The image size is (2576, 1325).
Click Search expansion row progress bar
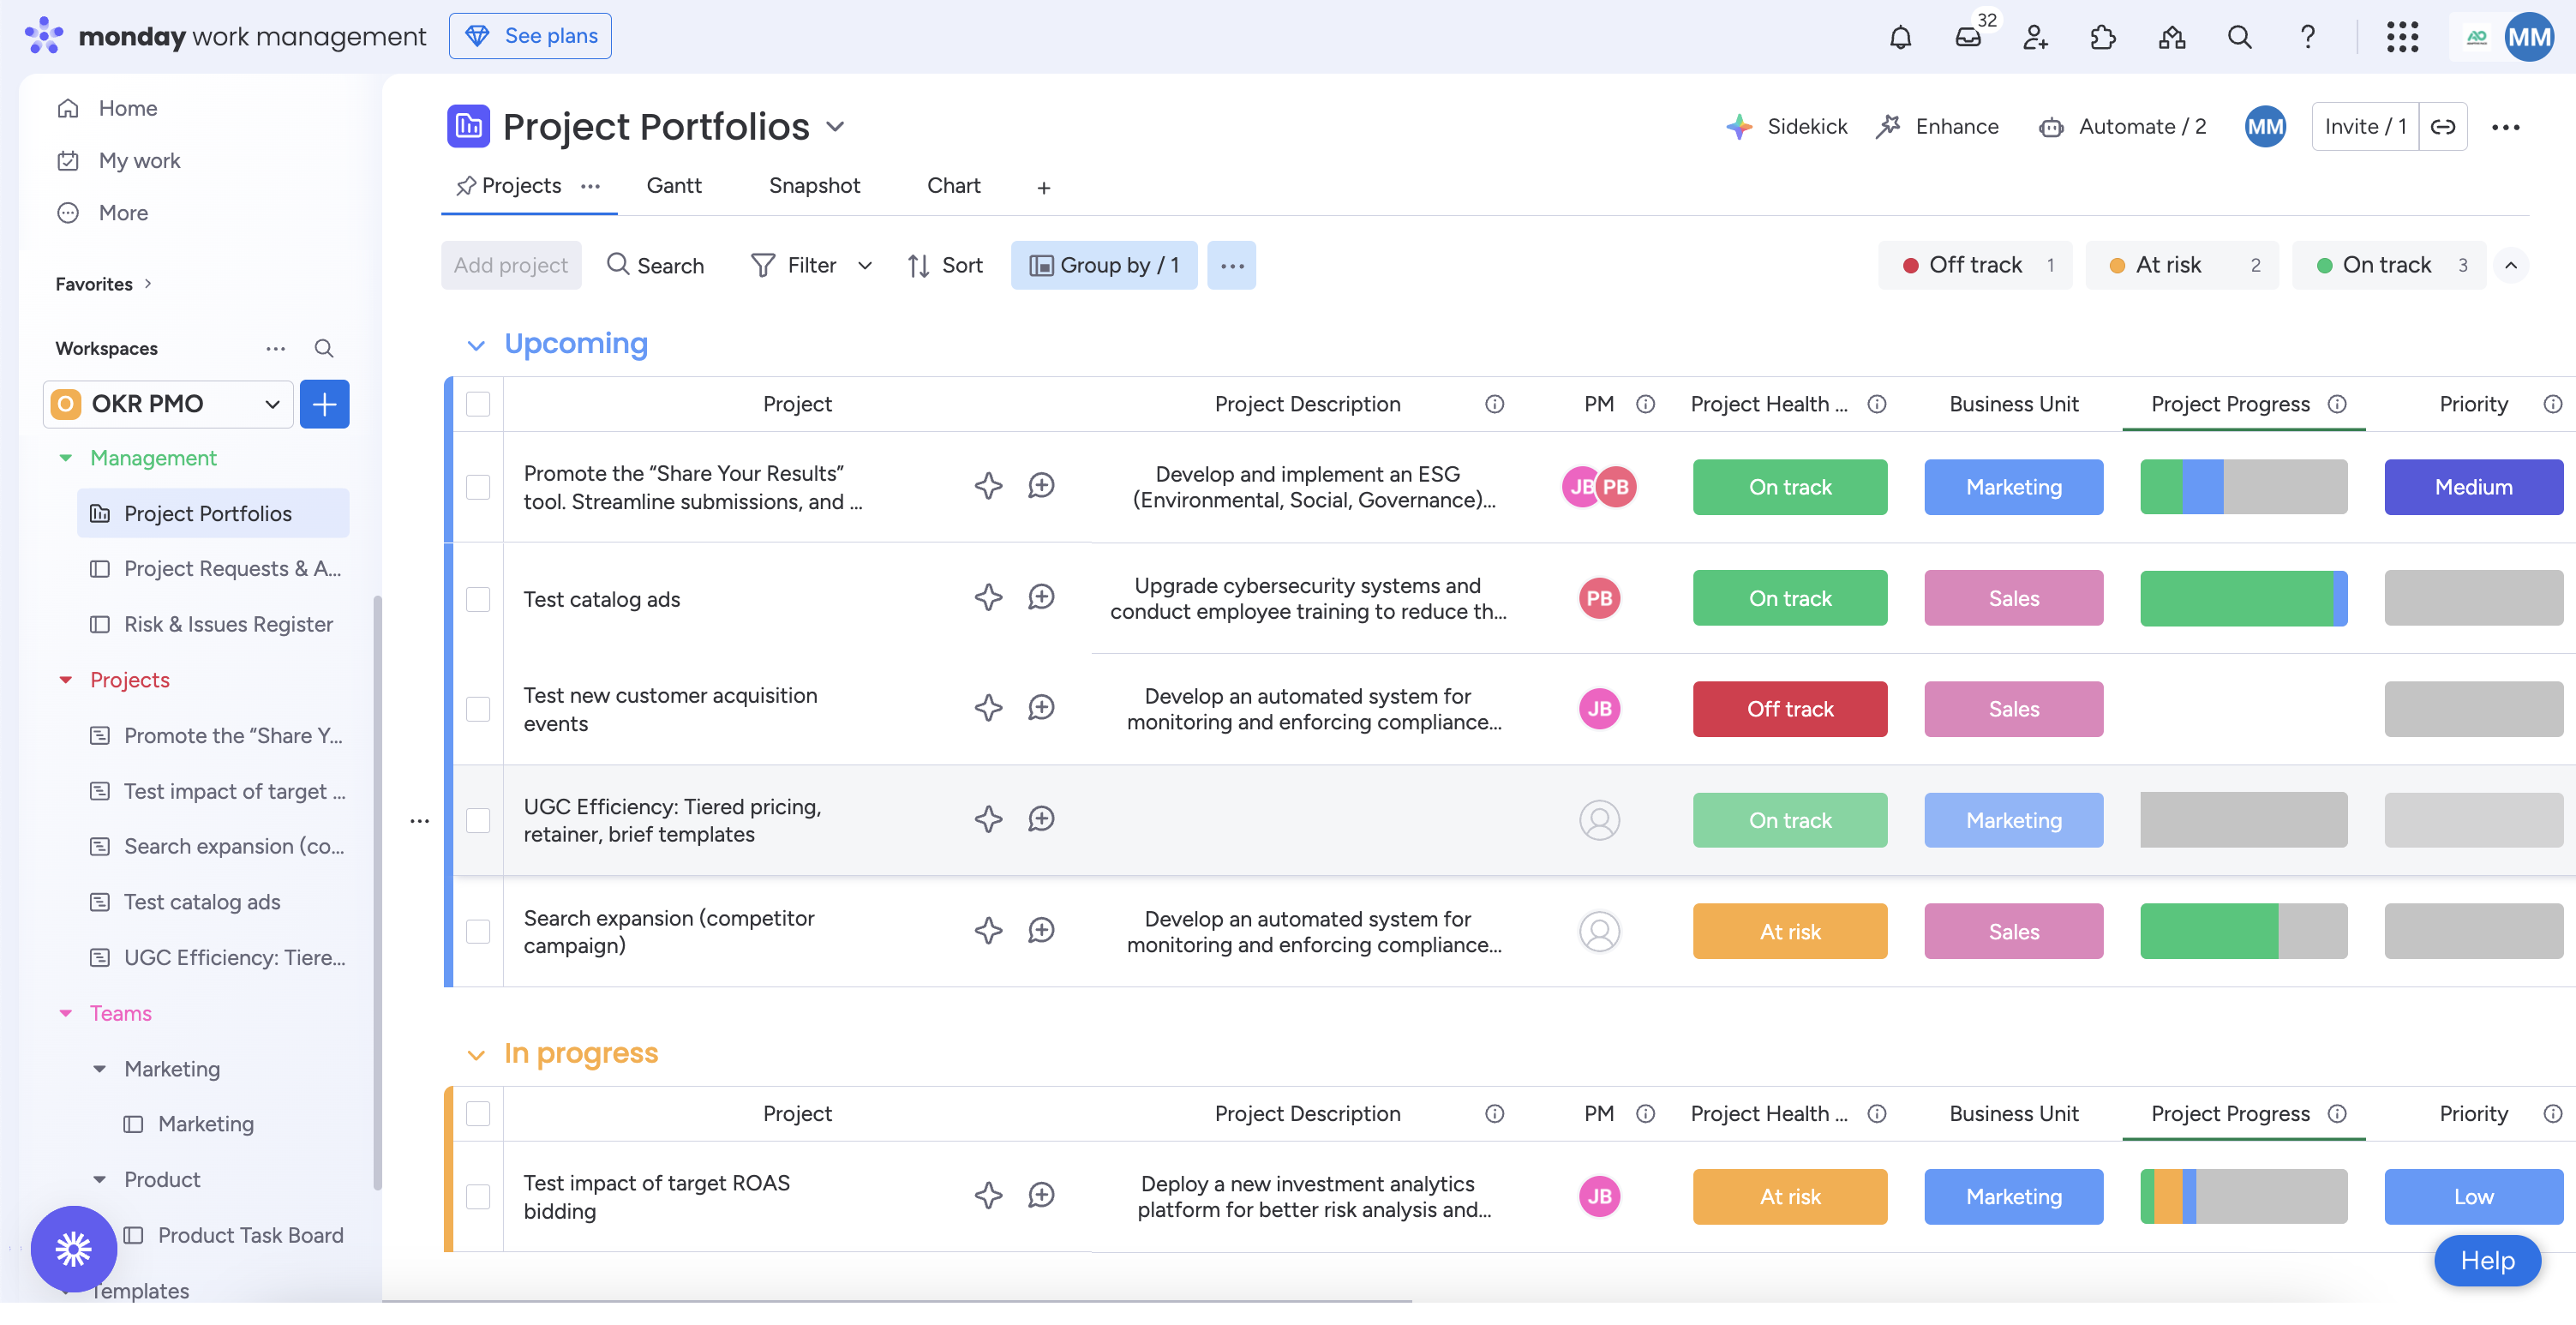click(x=2243, y=931)
